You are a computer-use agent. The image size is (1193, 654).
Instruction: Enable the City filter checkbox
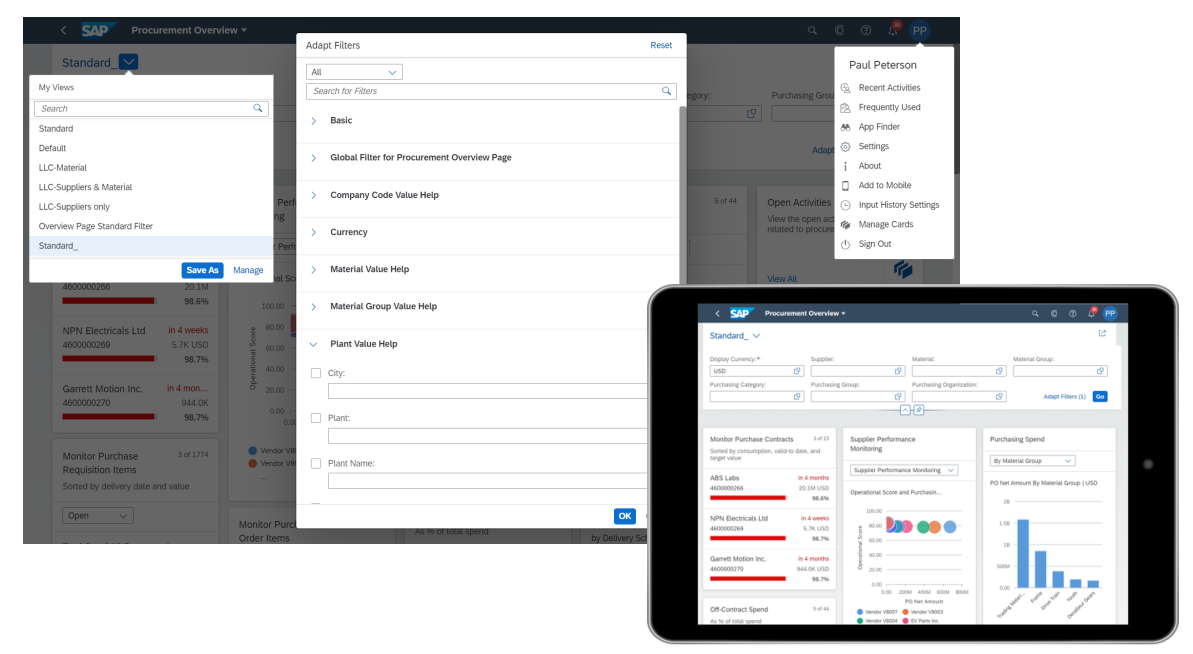316,373
